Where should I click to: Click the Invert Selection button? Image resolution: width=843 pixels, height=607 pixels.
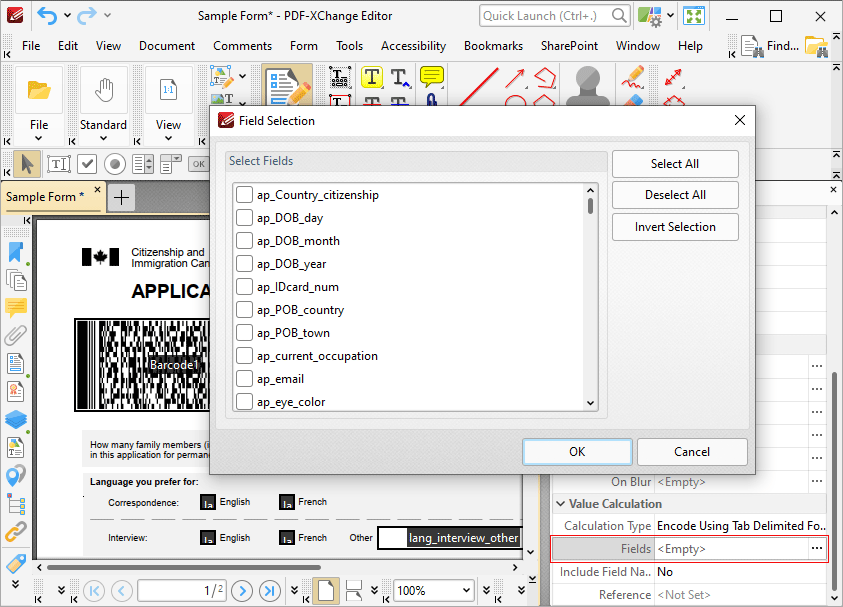click(x=675, y=227)
